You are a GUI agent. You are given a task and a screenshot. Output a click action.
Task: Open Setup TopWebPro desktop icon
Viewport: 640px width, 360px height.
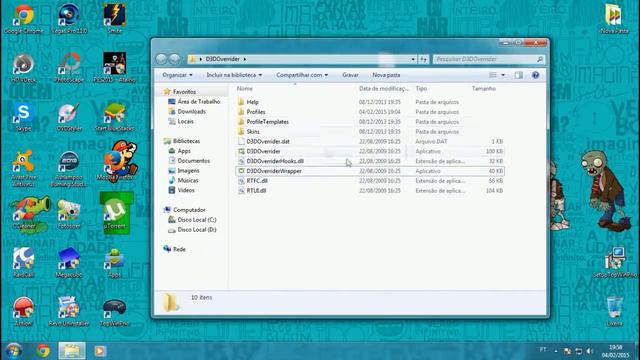point(614,262)
